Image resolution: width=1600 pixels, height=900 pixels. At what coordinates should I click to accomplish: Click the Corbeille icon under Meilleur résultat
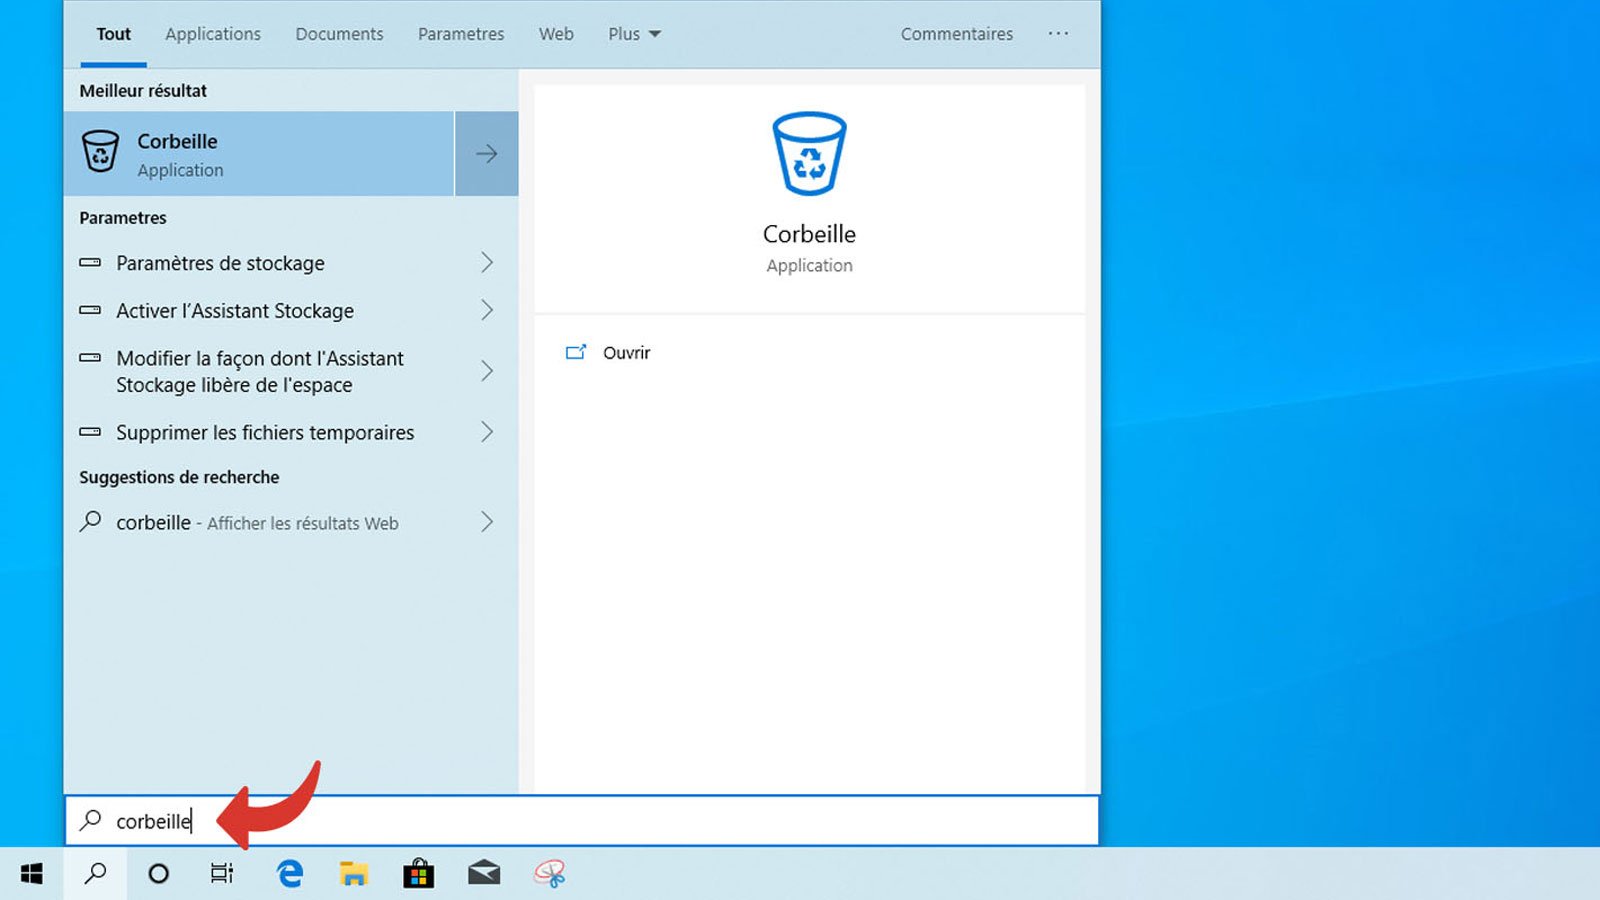coord(100,153)
